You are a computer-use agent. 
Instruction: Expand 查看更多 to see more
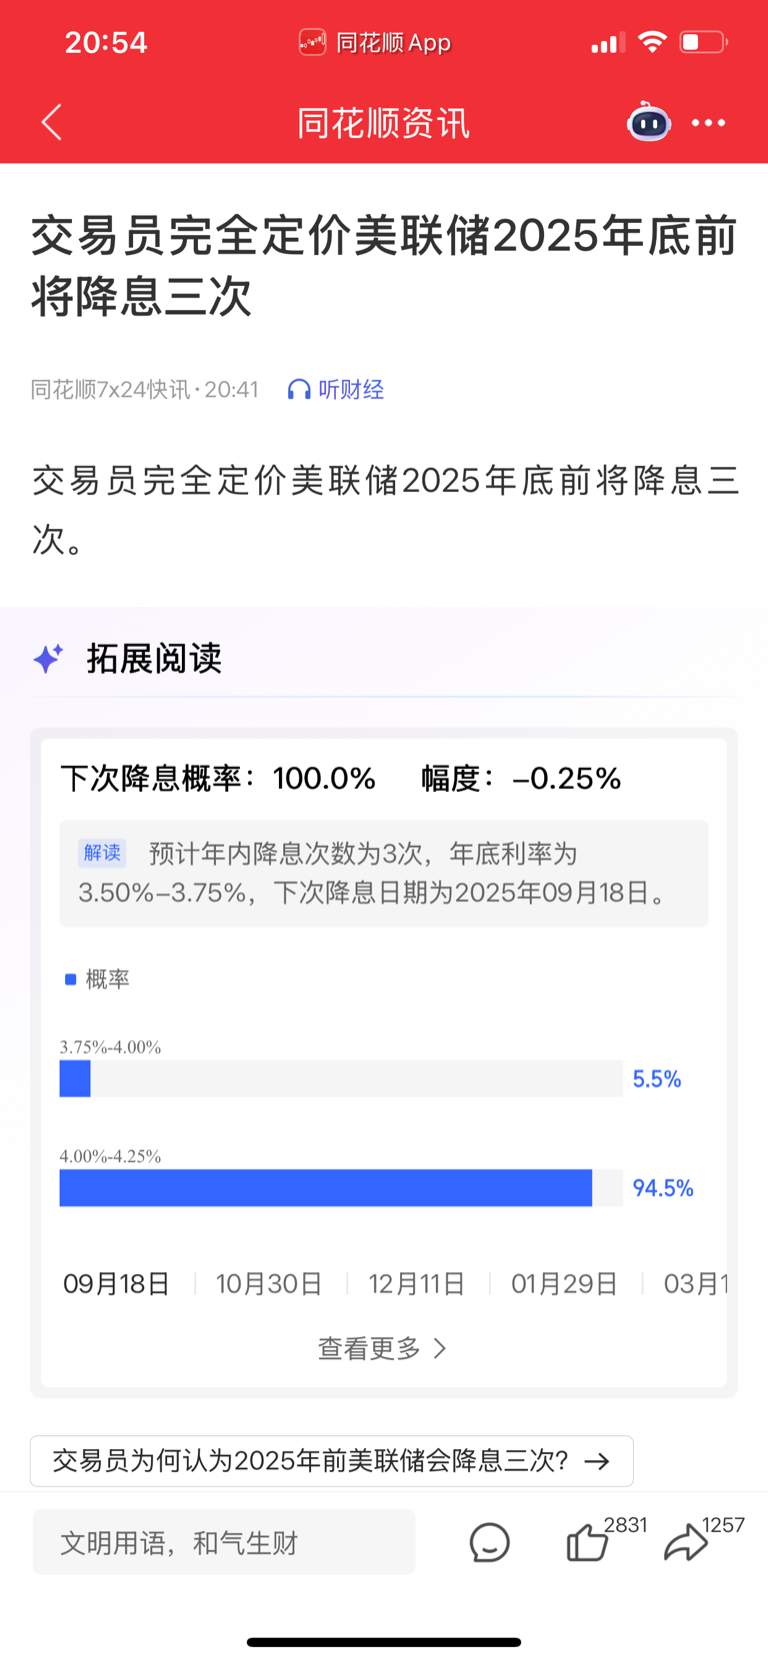[383, 1348]
